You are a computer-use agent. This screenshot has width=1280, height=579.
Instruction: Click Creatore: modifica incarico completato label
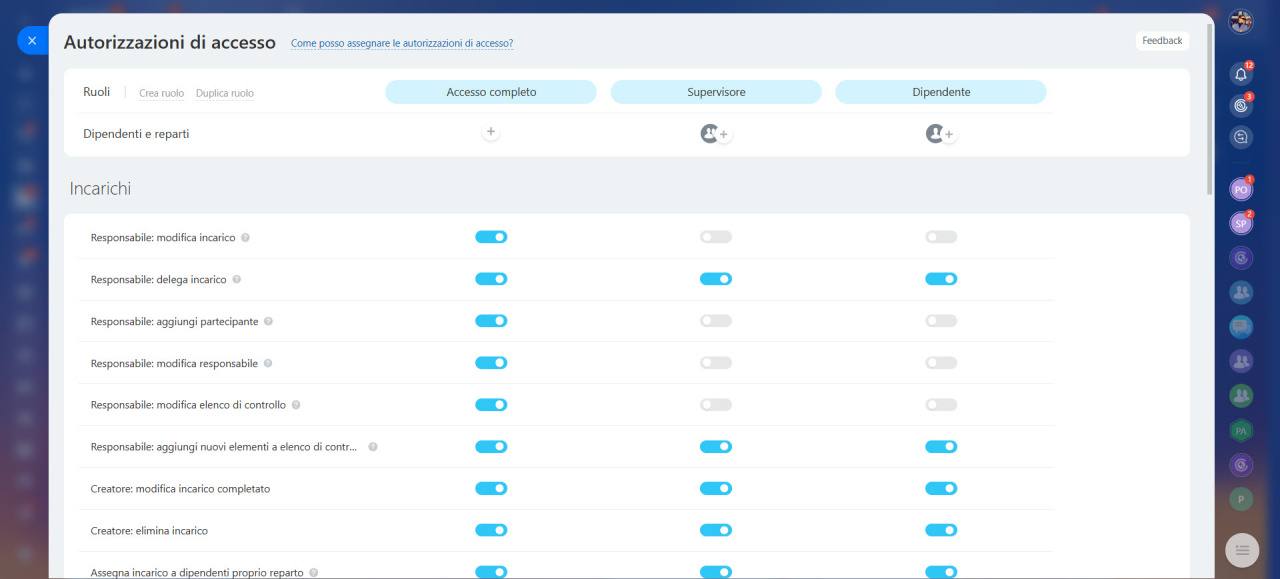[180, 489]
